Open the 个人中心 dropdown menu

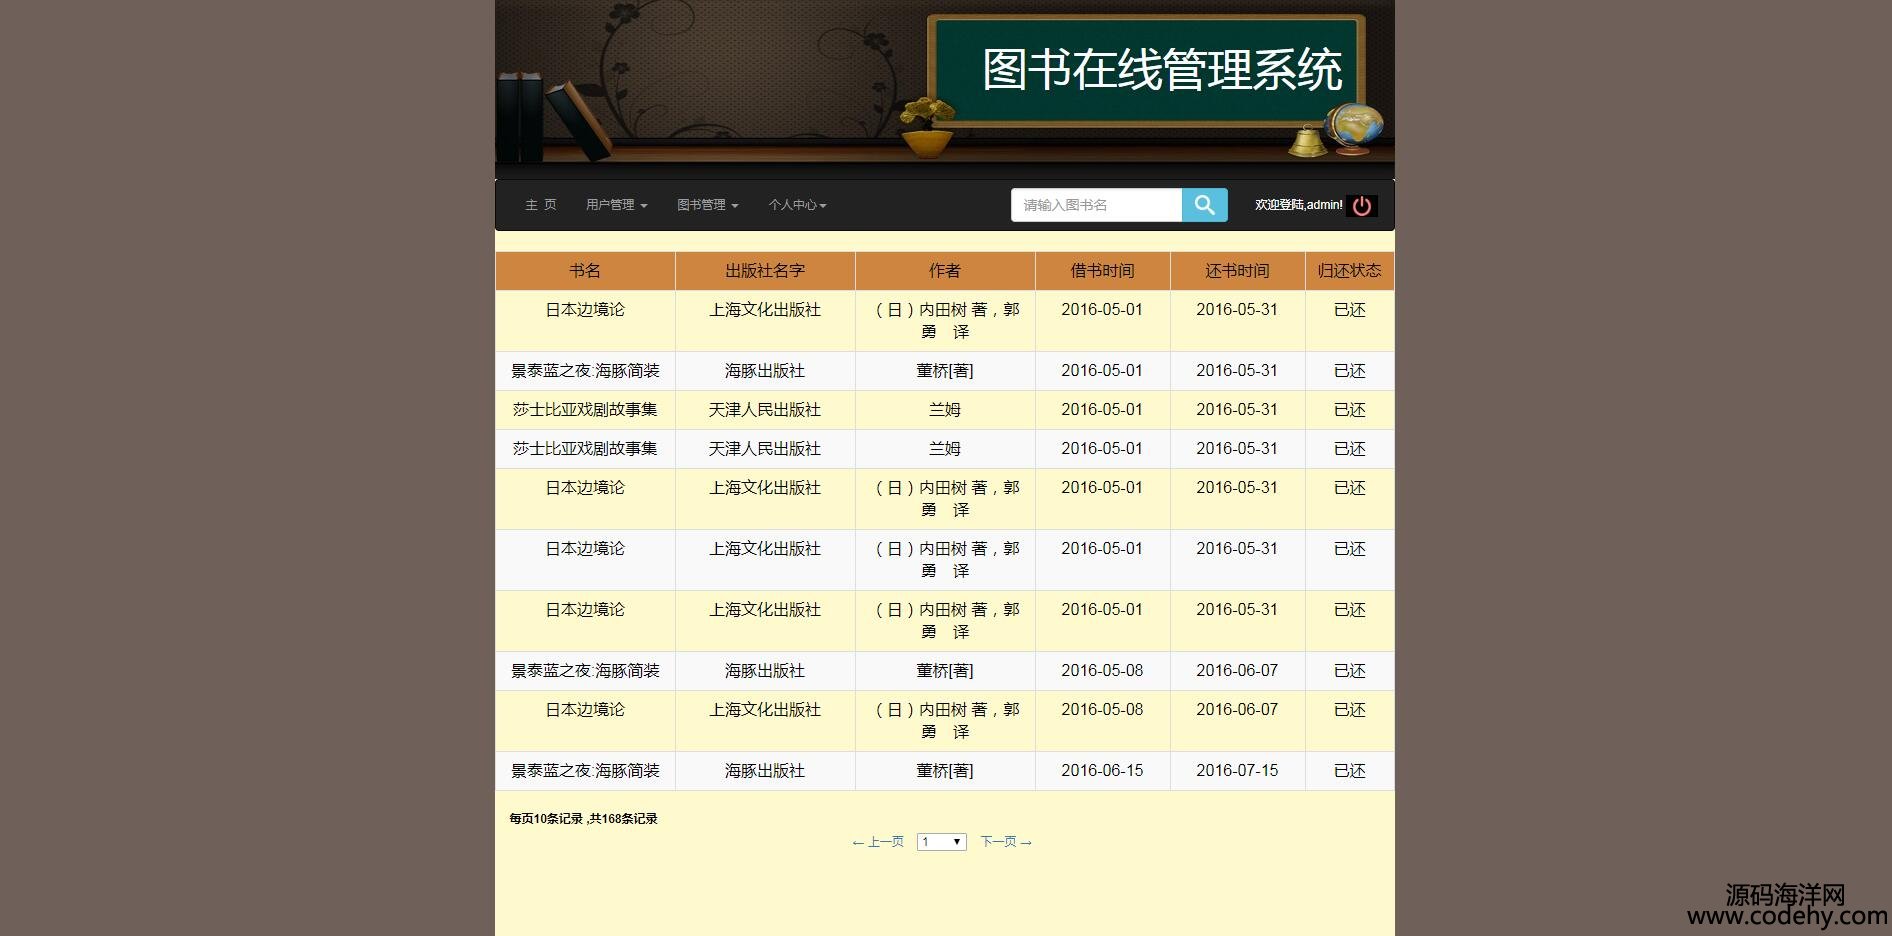[x=797, y=205]
